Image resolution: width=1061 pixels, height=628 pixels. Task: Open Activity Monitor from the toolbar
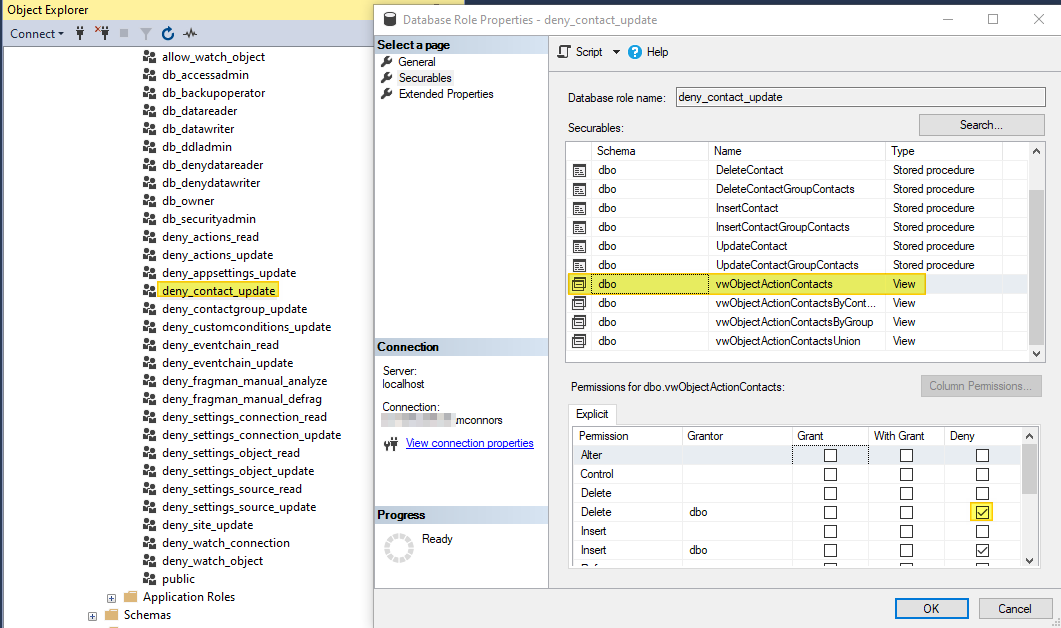tap(188, 33)
